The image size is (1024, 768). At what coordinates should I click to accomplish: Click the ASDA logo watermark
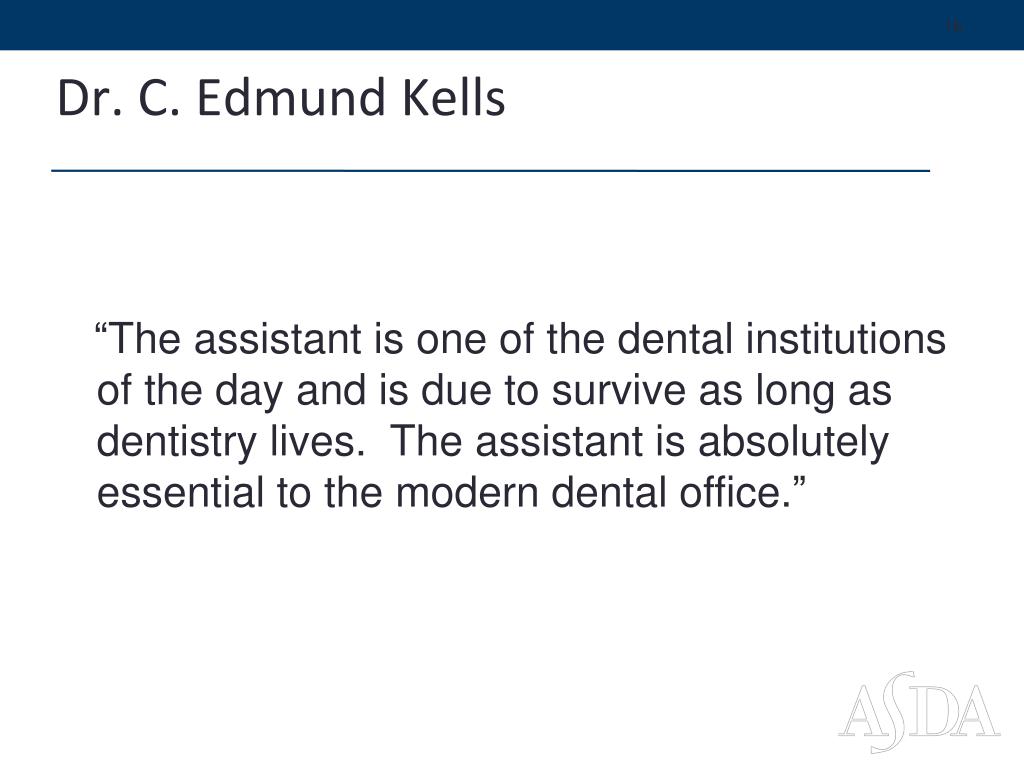click(919, 712)
